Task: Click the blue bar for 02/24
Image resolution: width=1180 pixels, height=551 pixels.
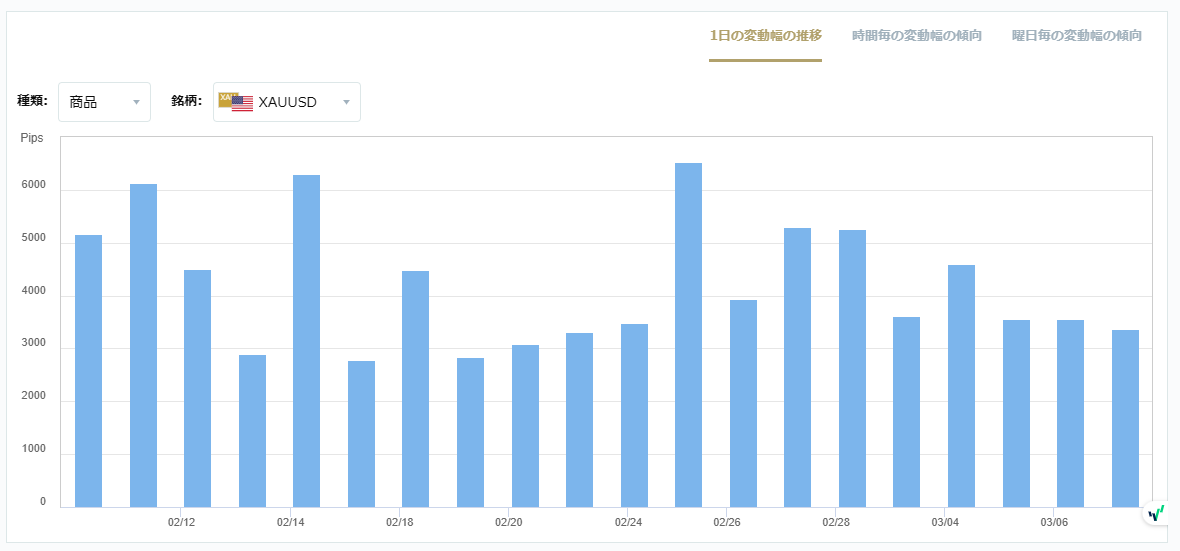Action: [x=634, y=416]
